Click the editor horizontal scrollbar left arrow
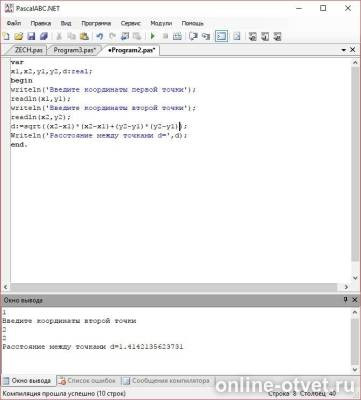Image resolution: width=361 pixels, height=400 pixels. (x=6, y=287)
